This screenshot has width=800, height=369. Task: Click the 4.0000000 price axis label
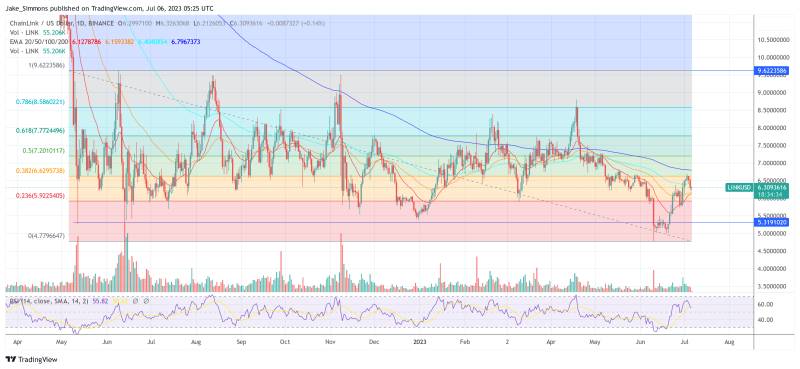click(x=771, y=269)
